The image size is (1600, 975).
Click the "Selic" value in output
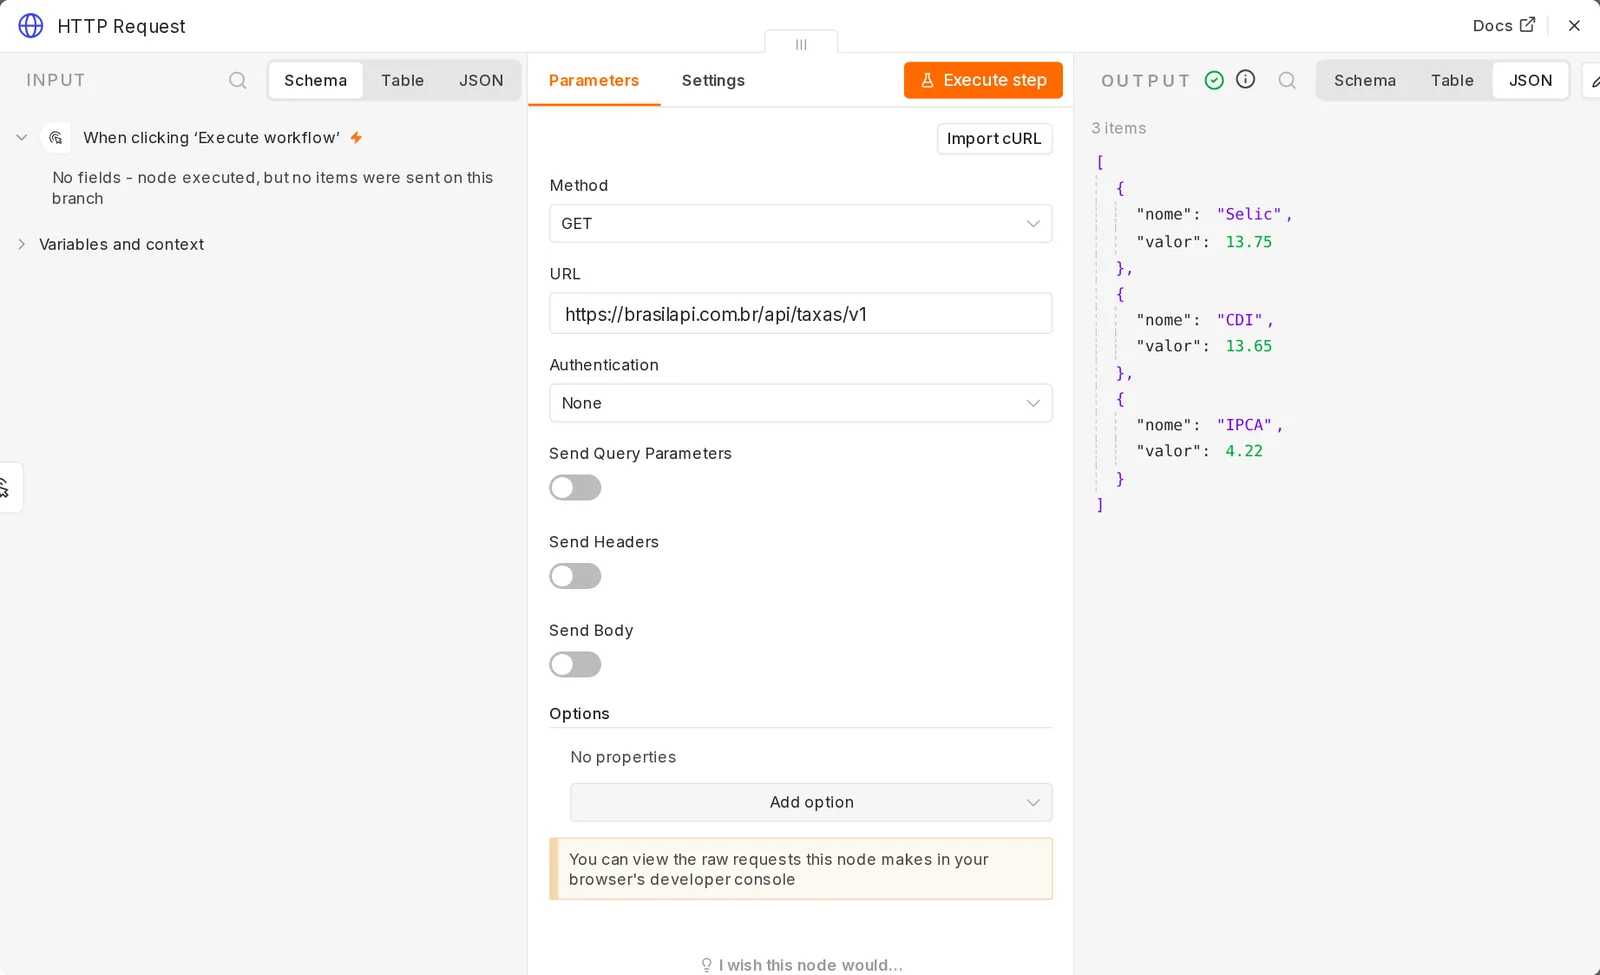click(x=1249, y=214)
